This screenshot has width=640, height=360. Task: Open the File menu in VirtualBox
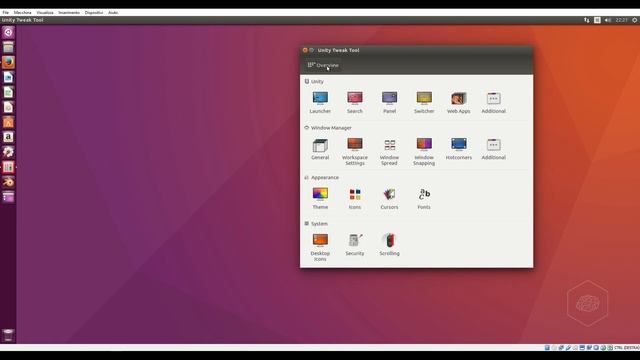click(6, 13)
